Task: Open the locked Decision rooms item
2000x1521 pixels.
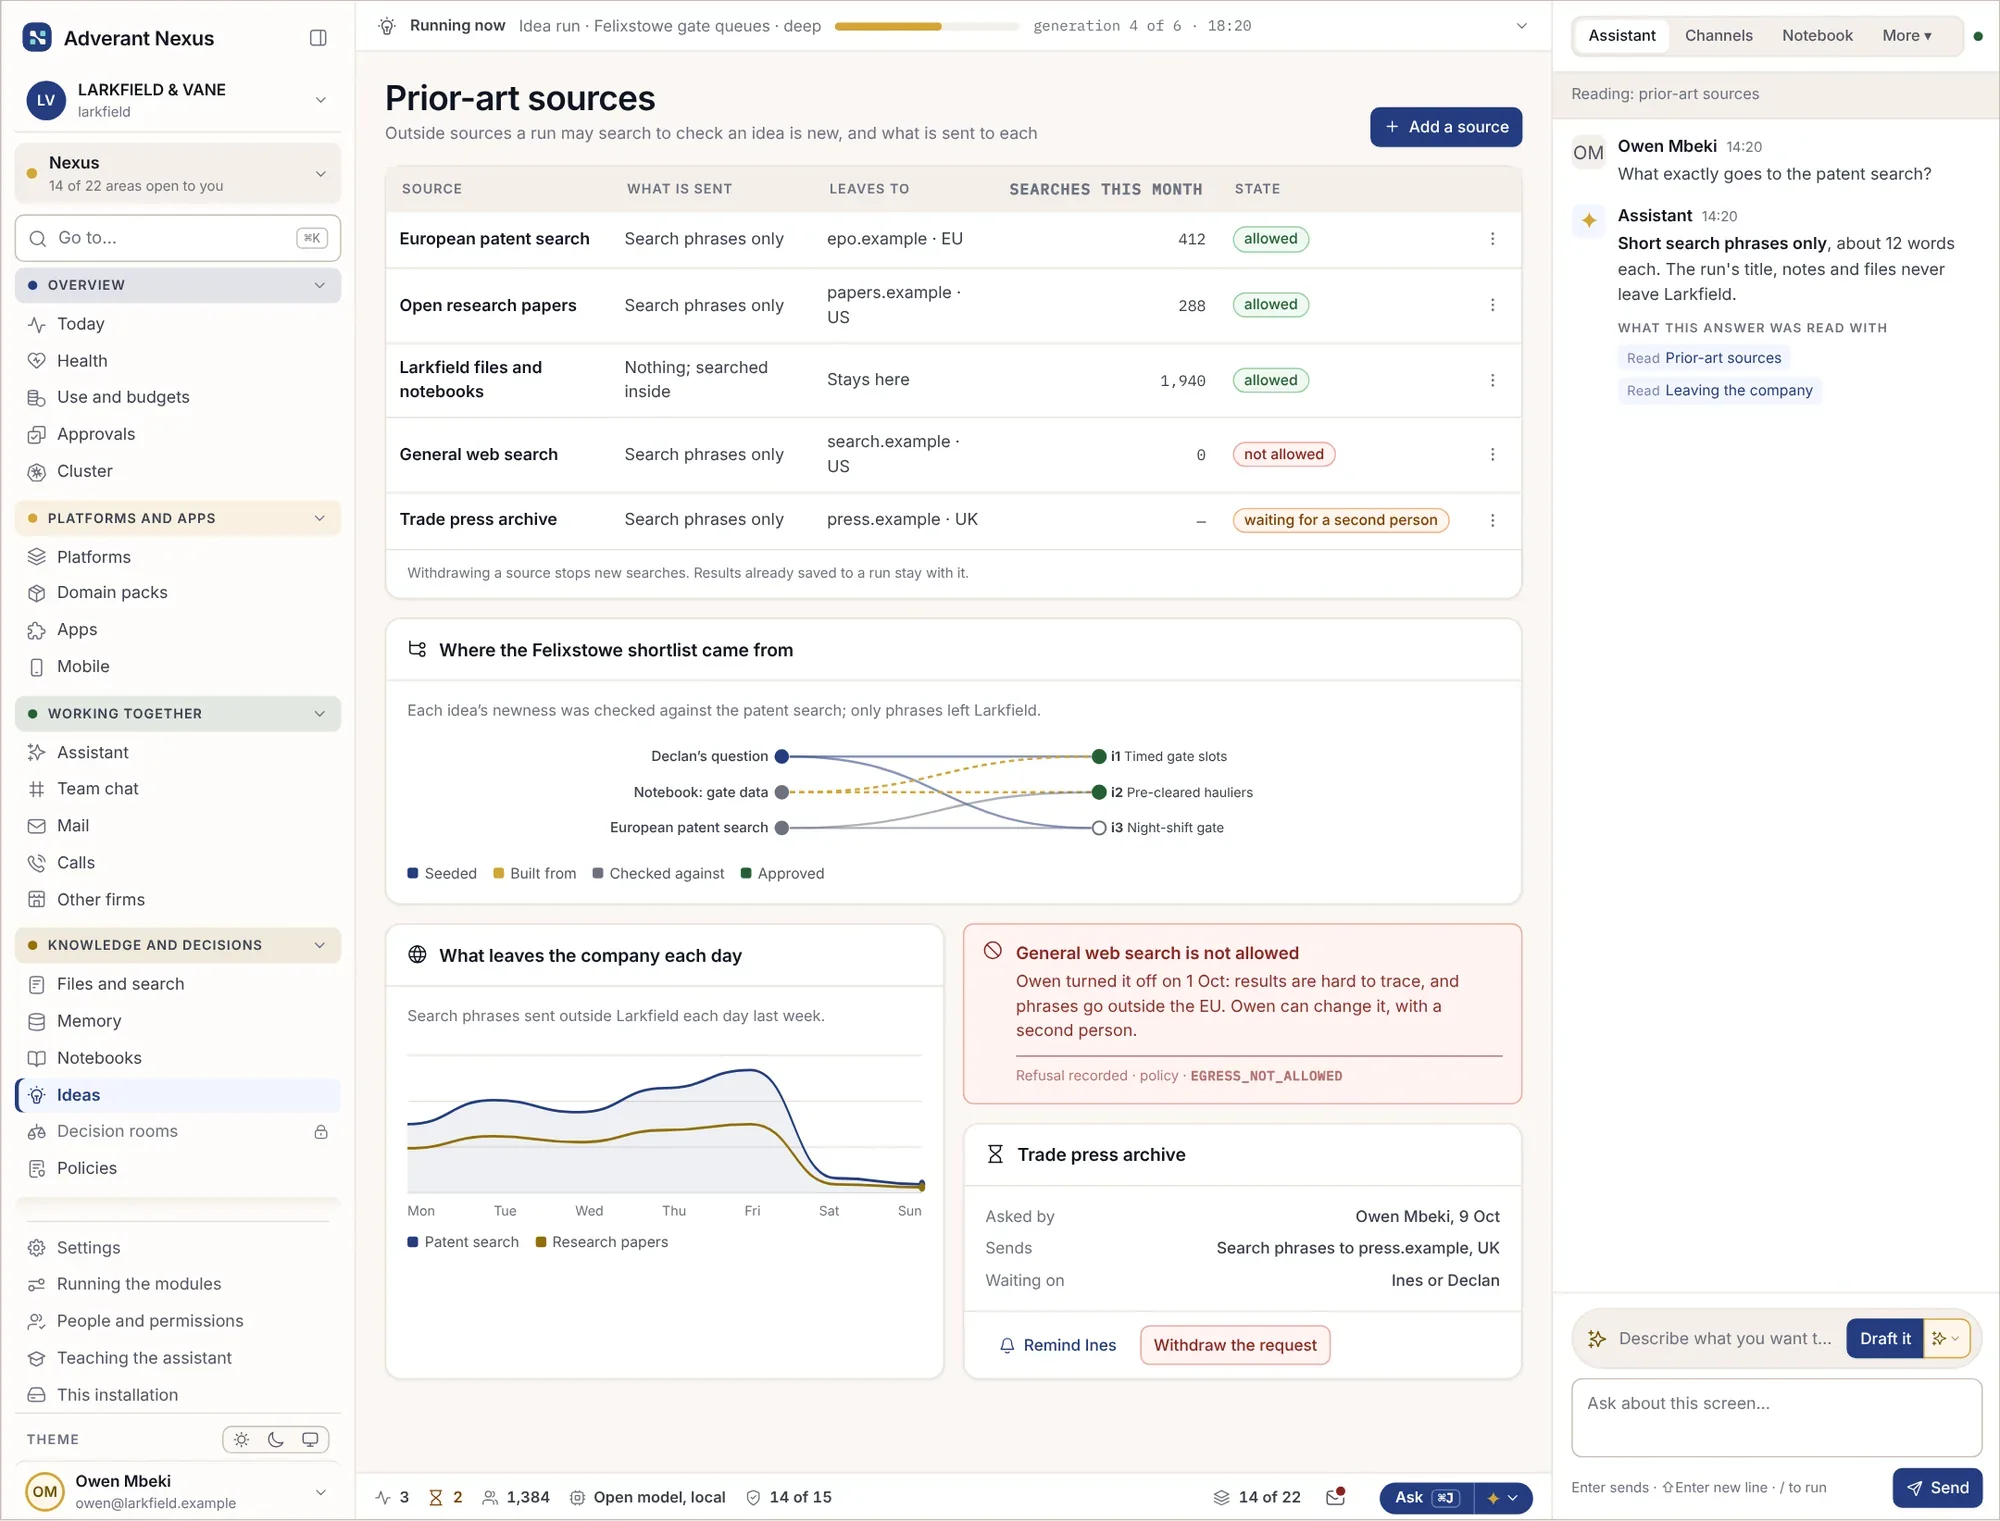Action: coord(178,1132)
